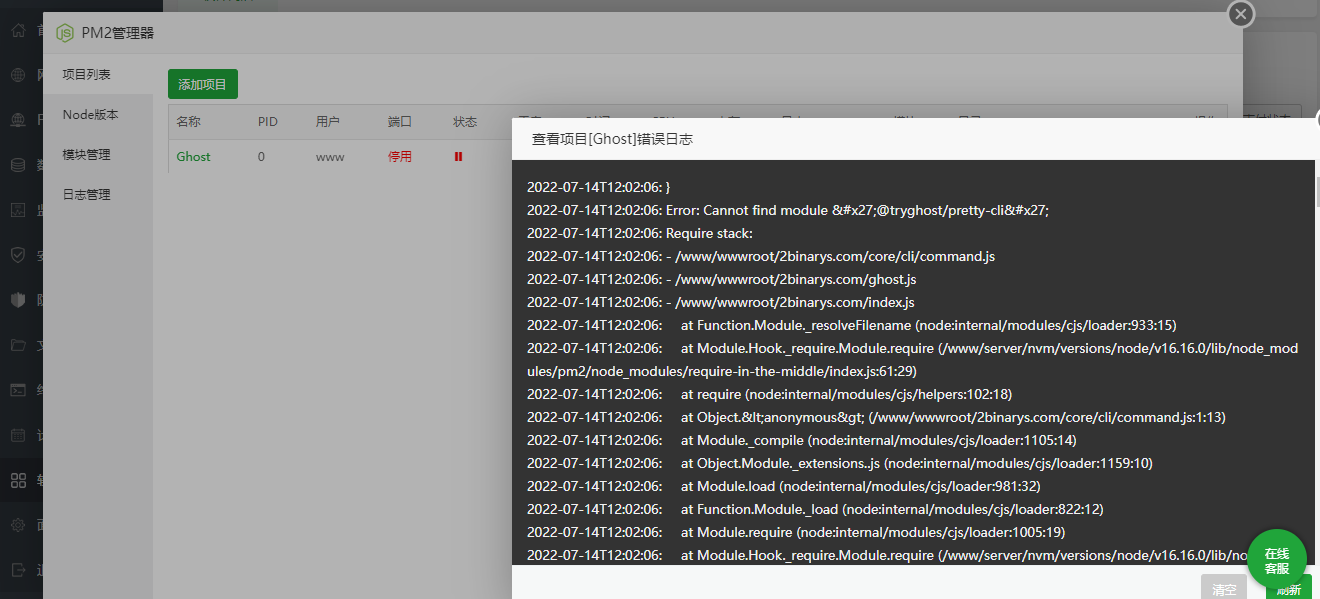The width and height of the screenshot is (1320, 599).
Task: Click the 2binarys.com/index.js log line
Action: pos(721,302)
